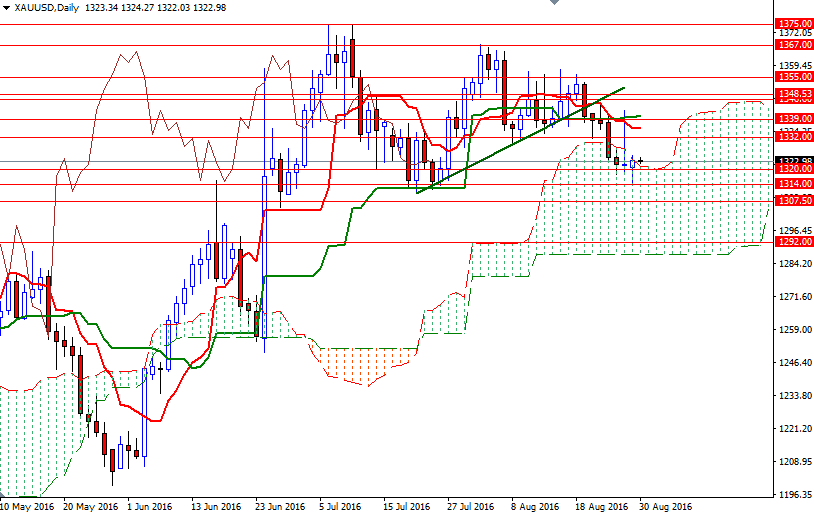Select the 1292.00 price level label
The height and width of the screenshot is (514, 814).
pyautogui.click(x=794, y=242)
